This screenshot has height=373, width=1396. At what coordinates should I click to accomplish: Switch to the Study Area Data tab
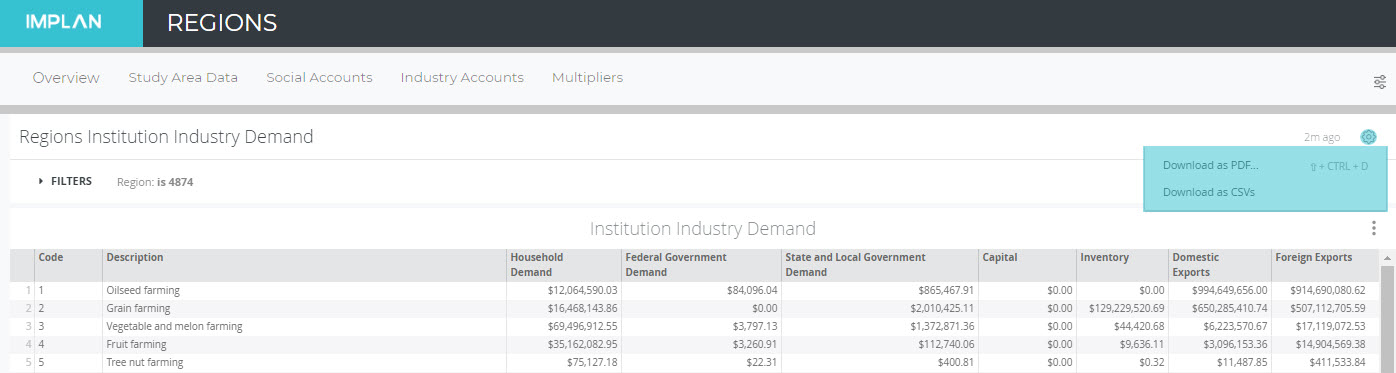183,77
